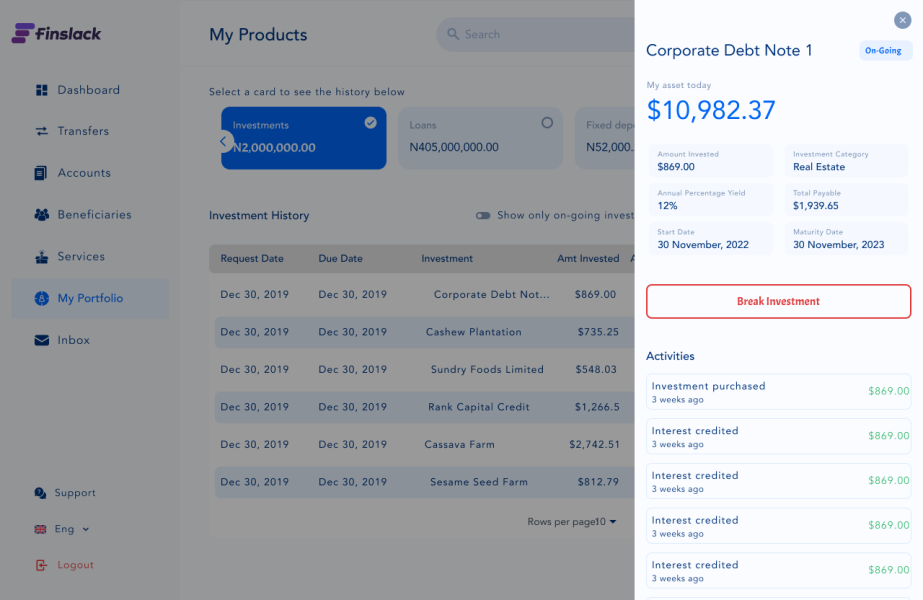Click the Accounts person icon
Image resolution: width=923 pixels, height=600 pixels.
tap(41, 172)
